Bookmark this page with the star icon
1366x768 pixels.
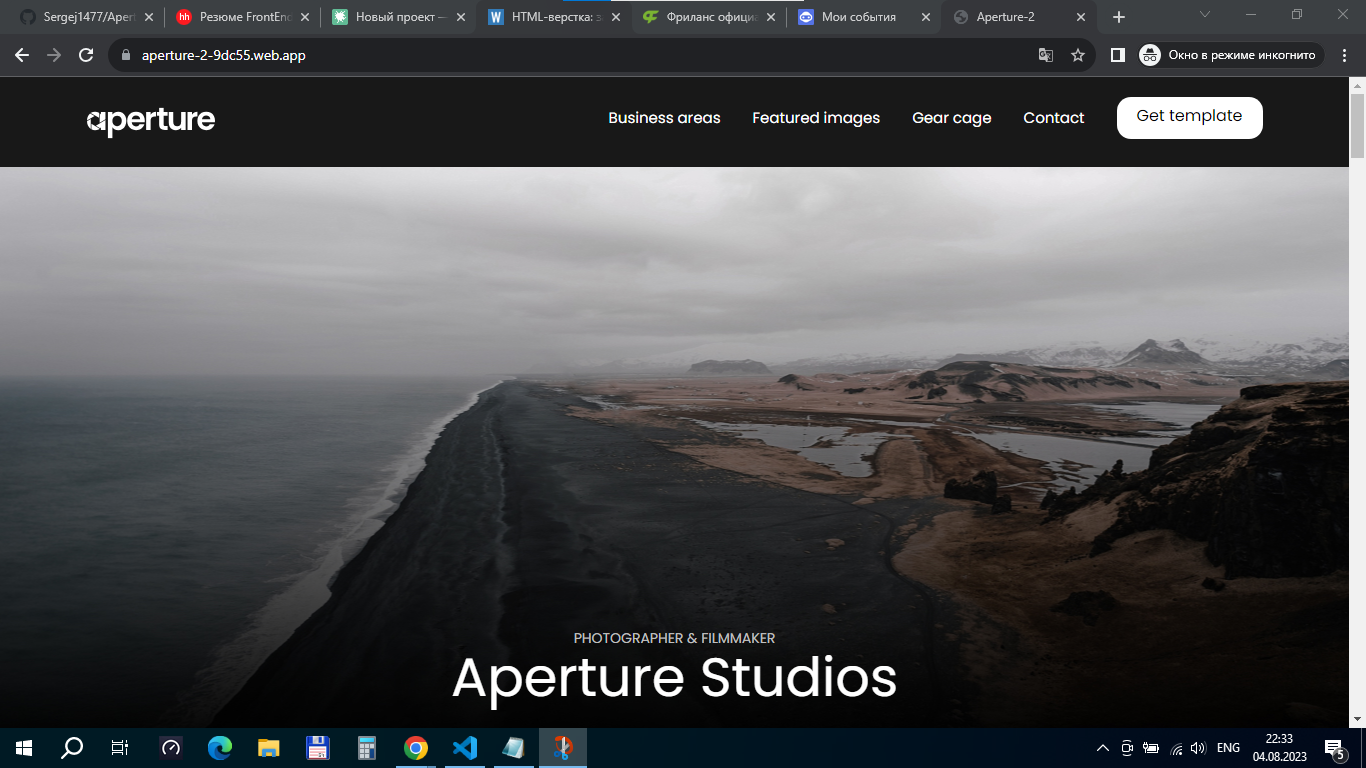(1078, 55)
